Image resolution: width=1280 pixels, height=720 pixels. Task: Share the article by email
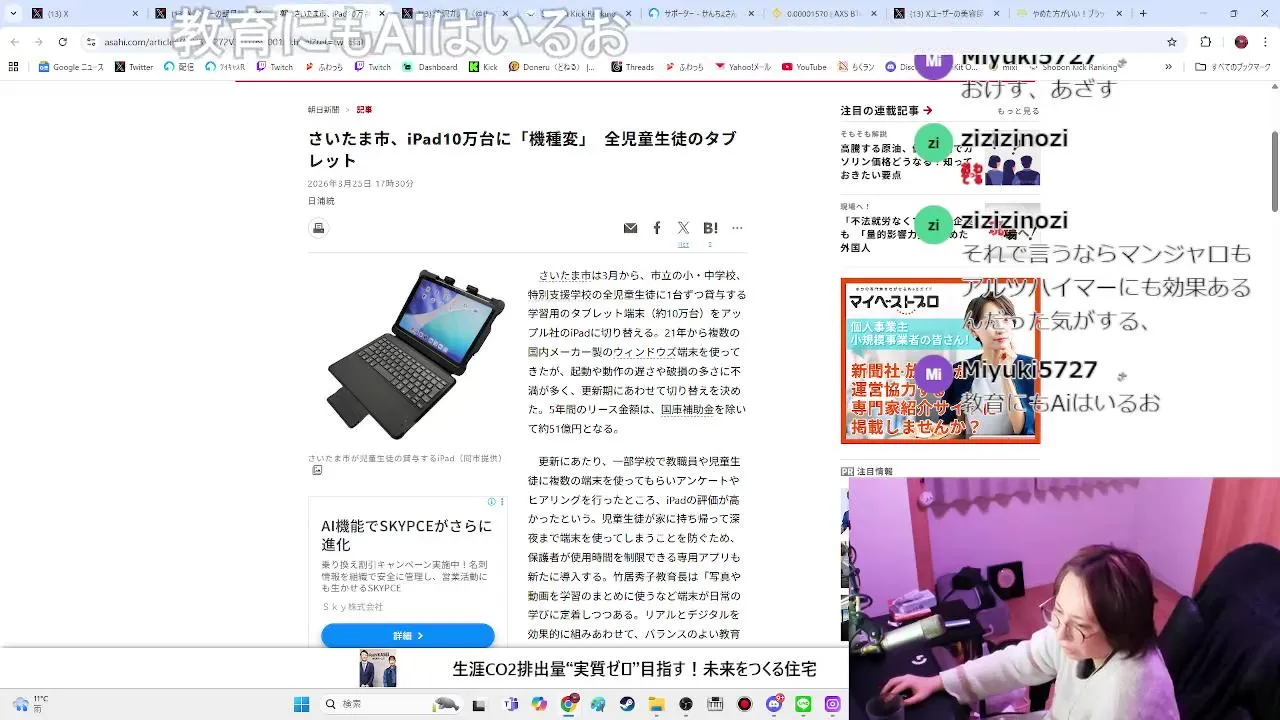click(630, 228)
